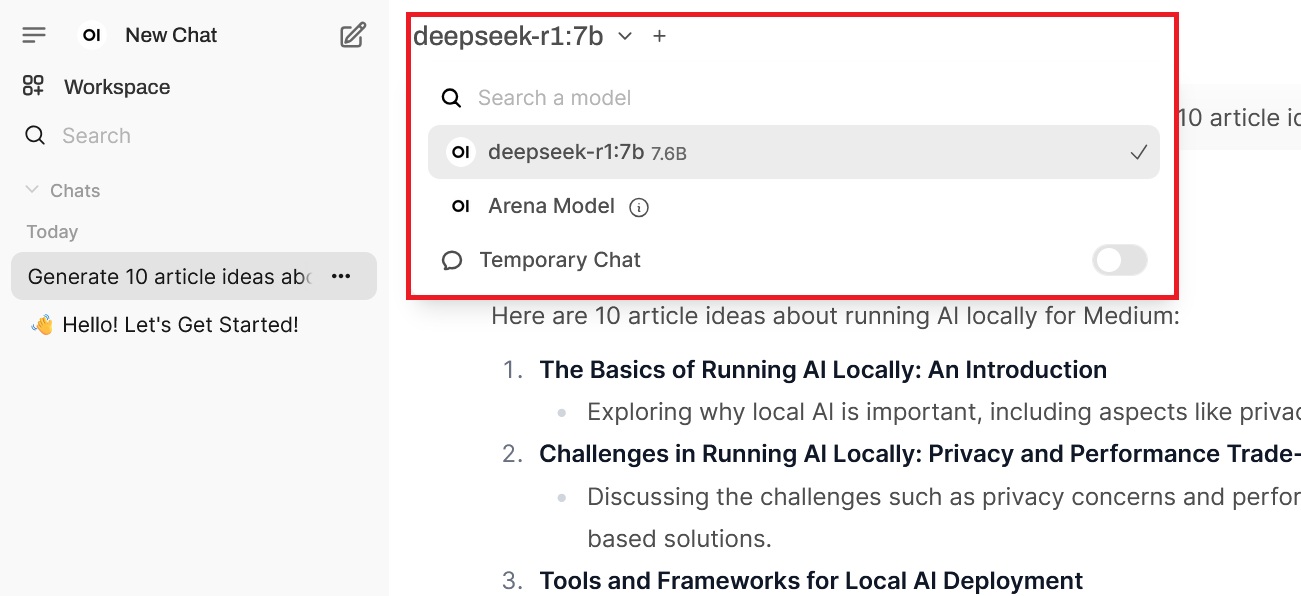Click the Workspace grid icon
1301x596 pixels.
pyautogui.click(x=34, y=86)
